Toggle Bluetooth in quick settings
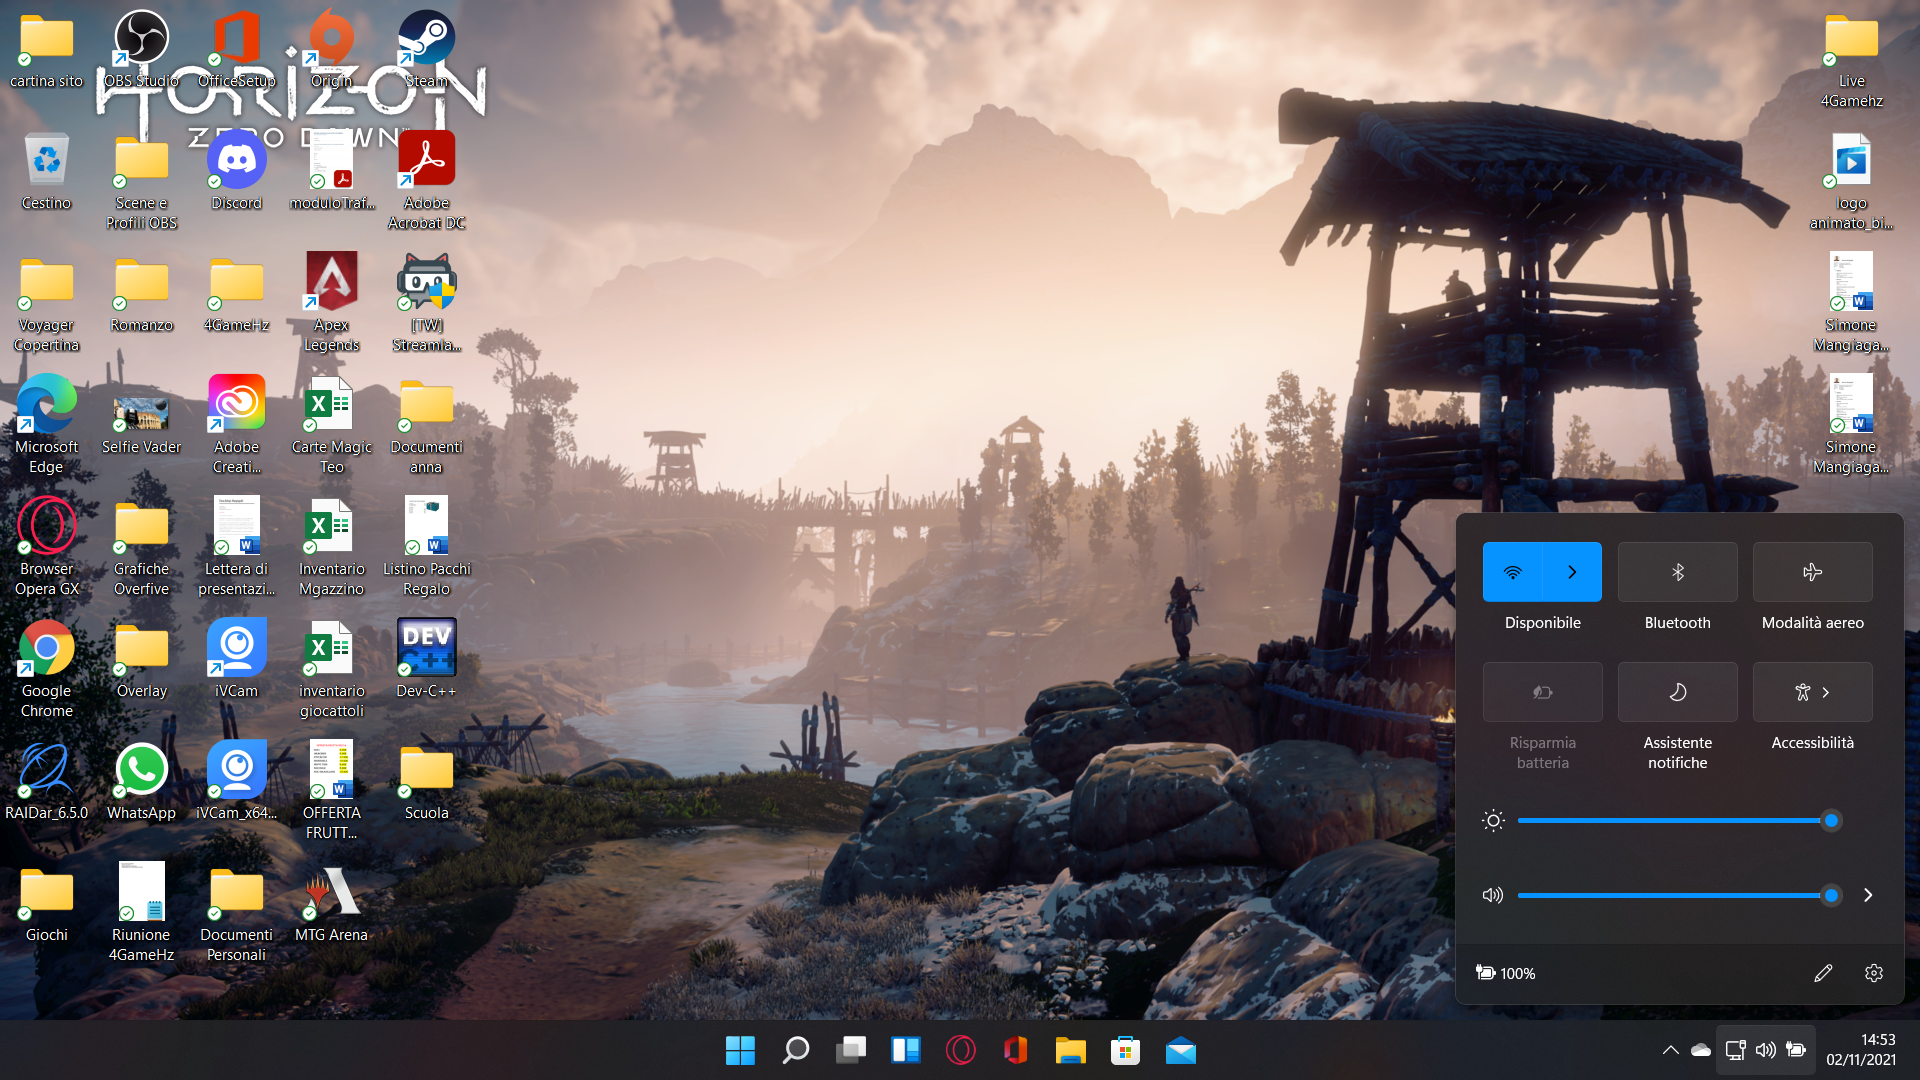The image size is (1920, 1080). click(x=1677, y=572)
